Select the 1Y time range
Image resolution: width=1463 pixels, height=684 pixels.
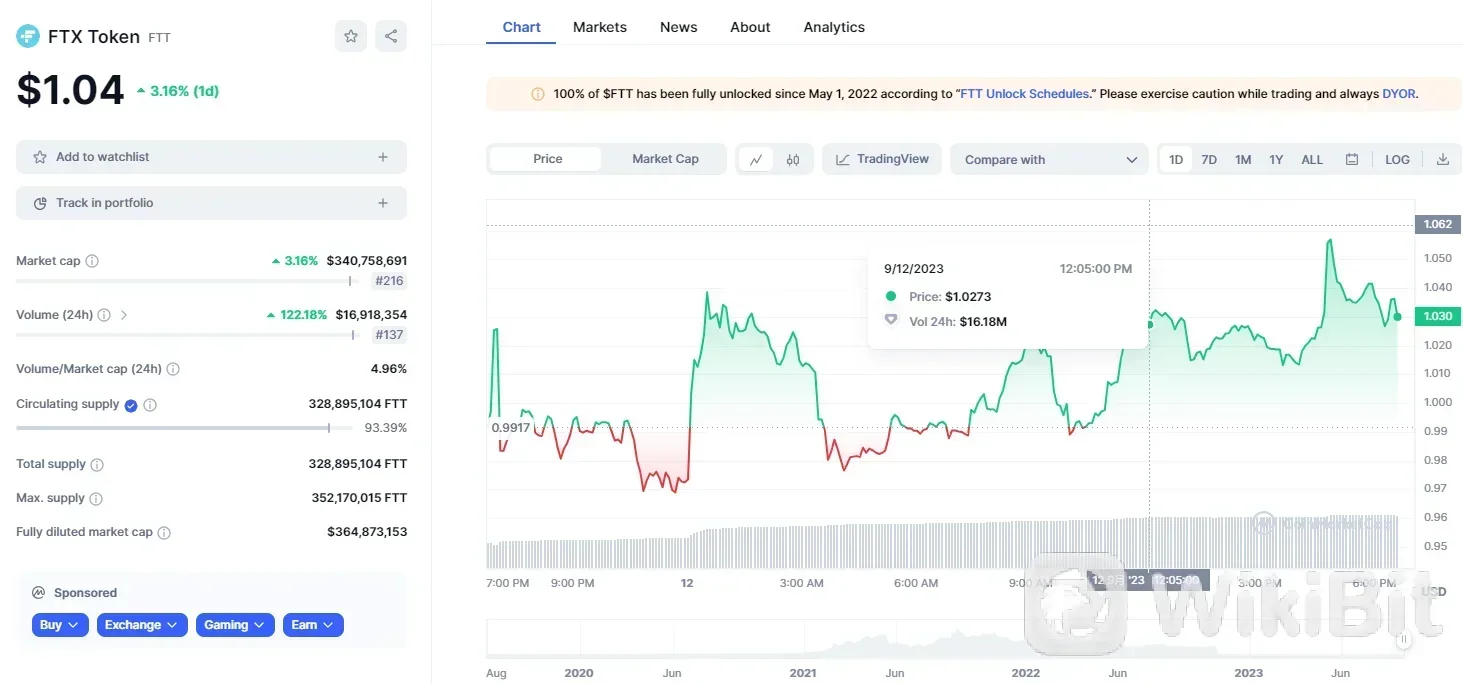click(x=1276, y=159)
